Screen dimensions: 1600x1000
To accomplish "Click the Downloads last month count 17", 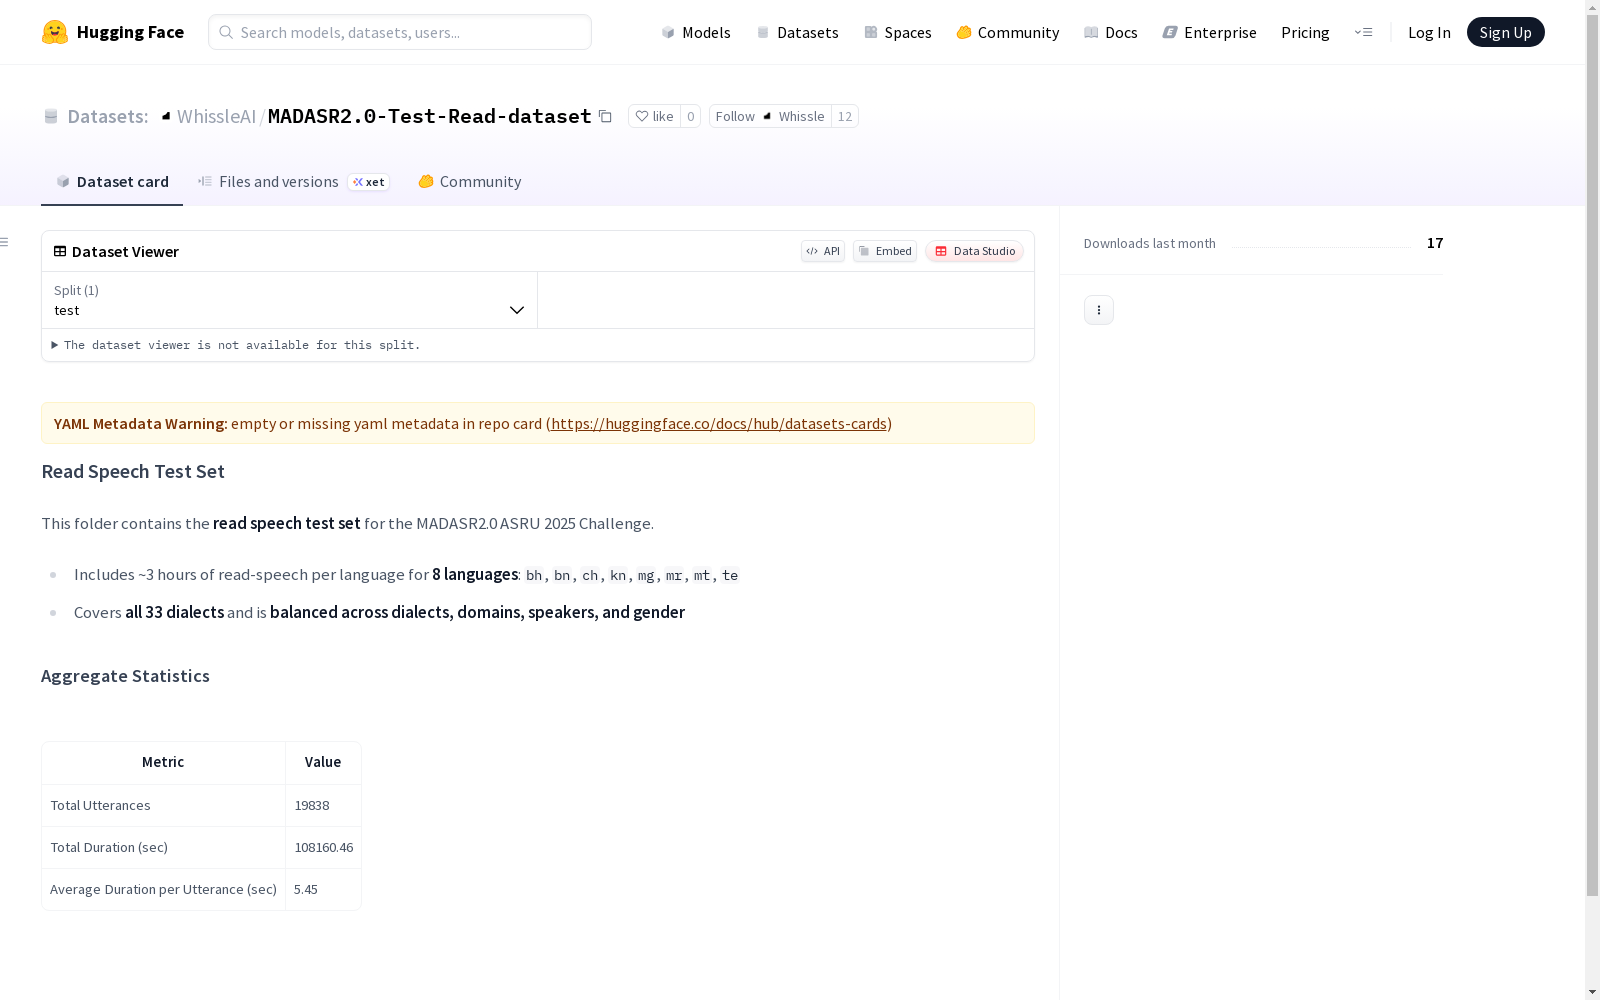I will (x=1435, y=243).
